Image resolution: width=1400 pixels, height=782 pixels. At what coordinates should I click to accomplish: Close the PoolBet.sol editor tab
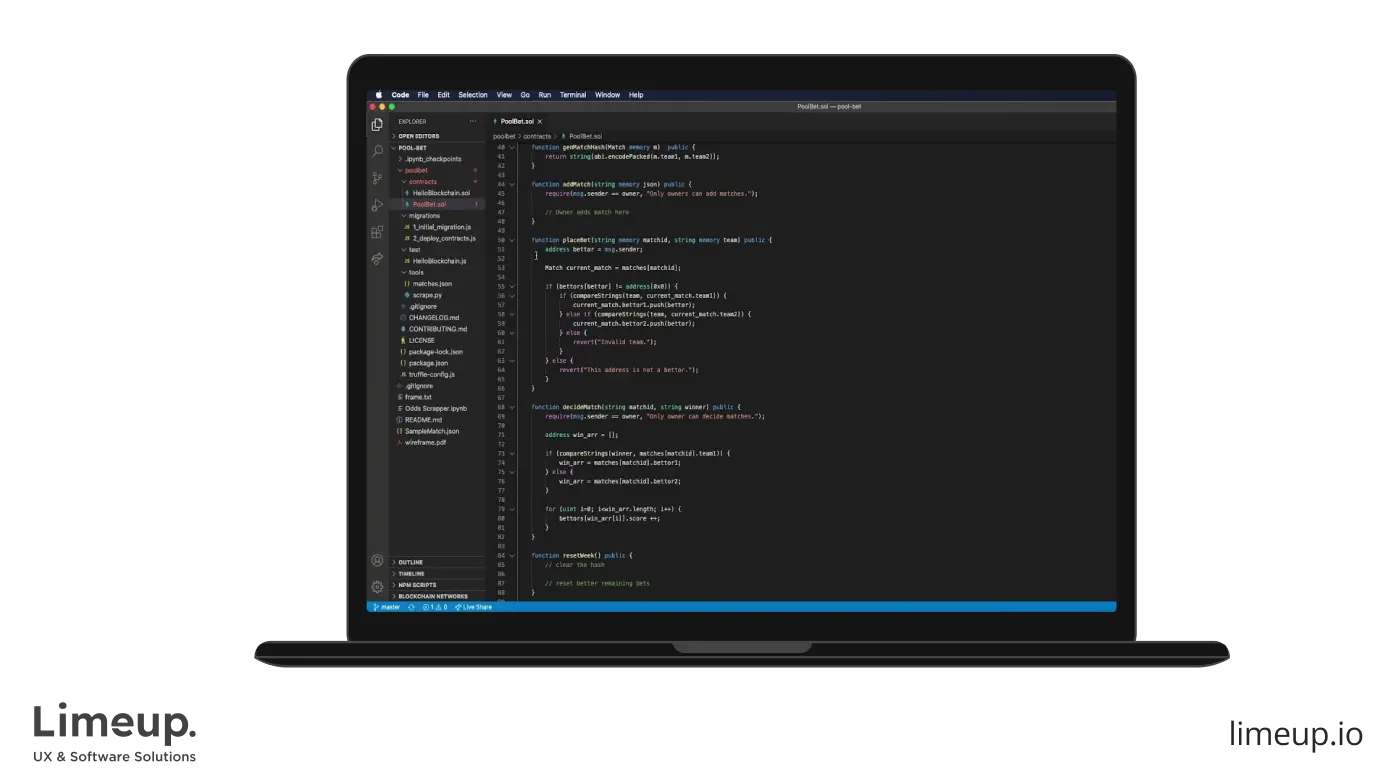(x=541, y=121)
